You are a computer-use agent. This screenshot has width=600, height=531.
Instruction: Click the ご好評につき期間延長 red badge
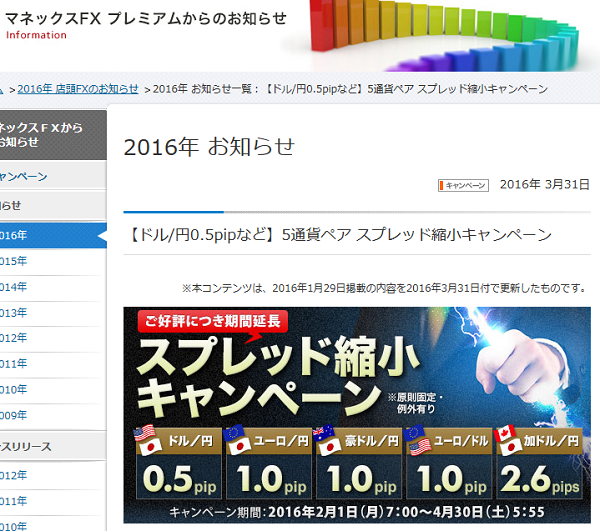[213, 321]
